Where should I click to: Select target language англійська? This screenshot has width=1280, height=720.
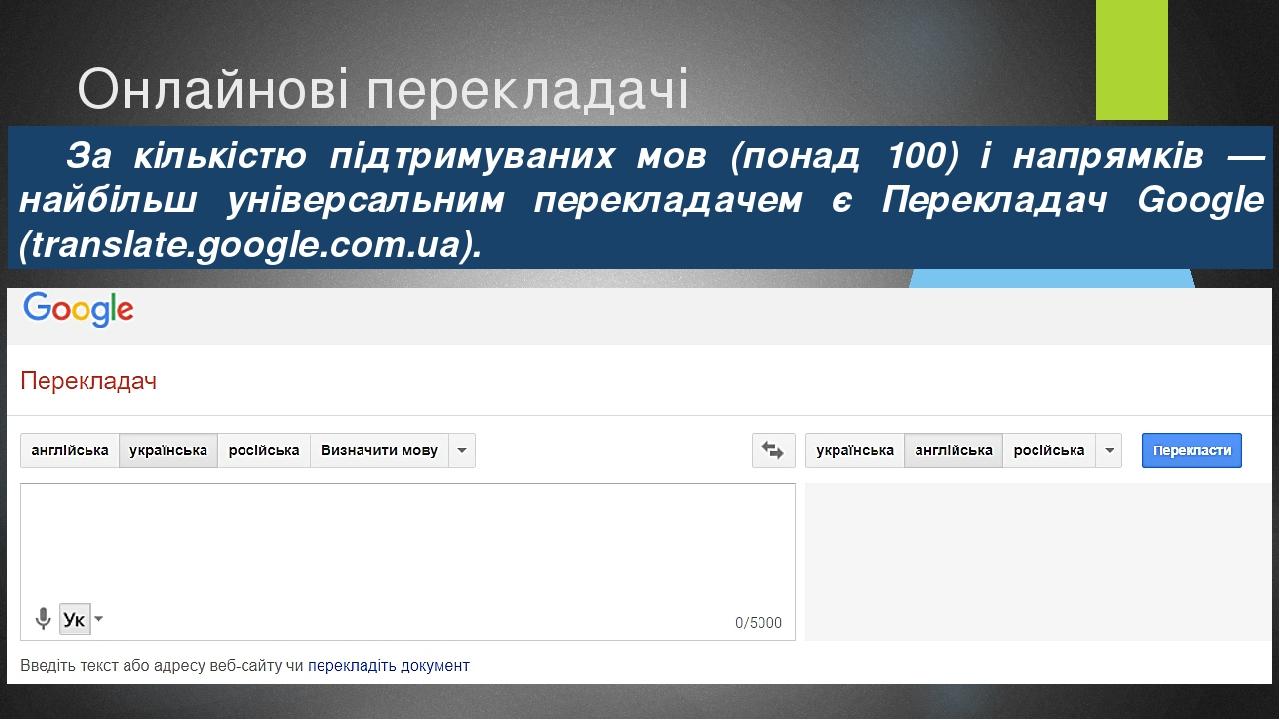(x=954, y=450)
